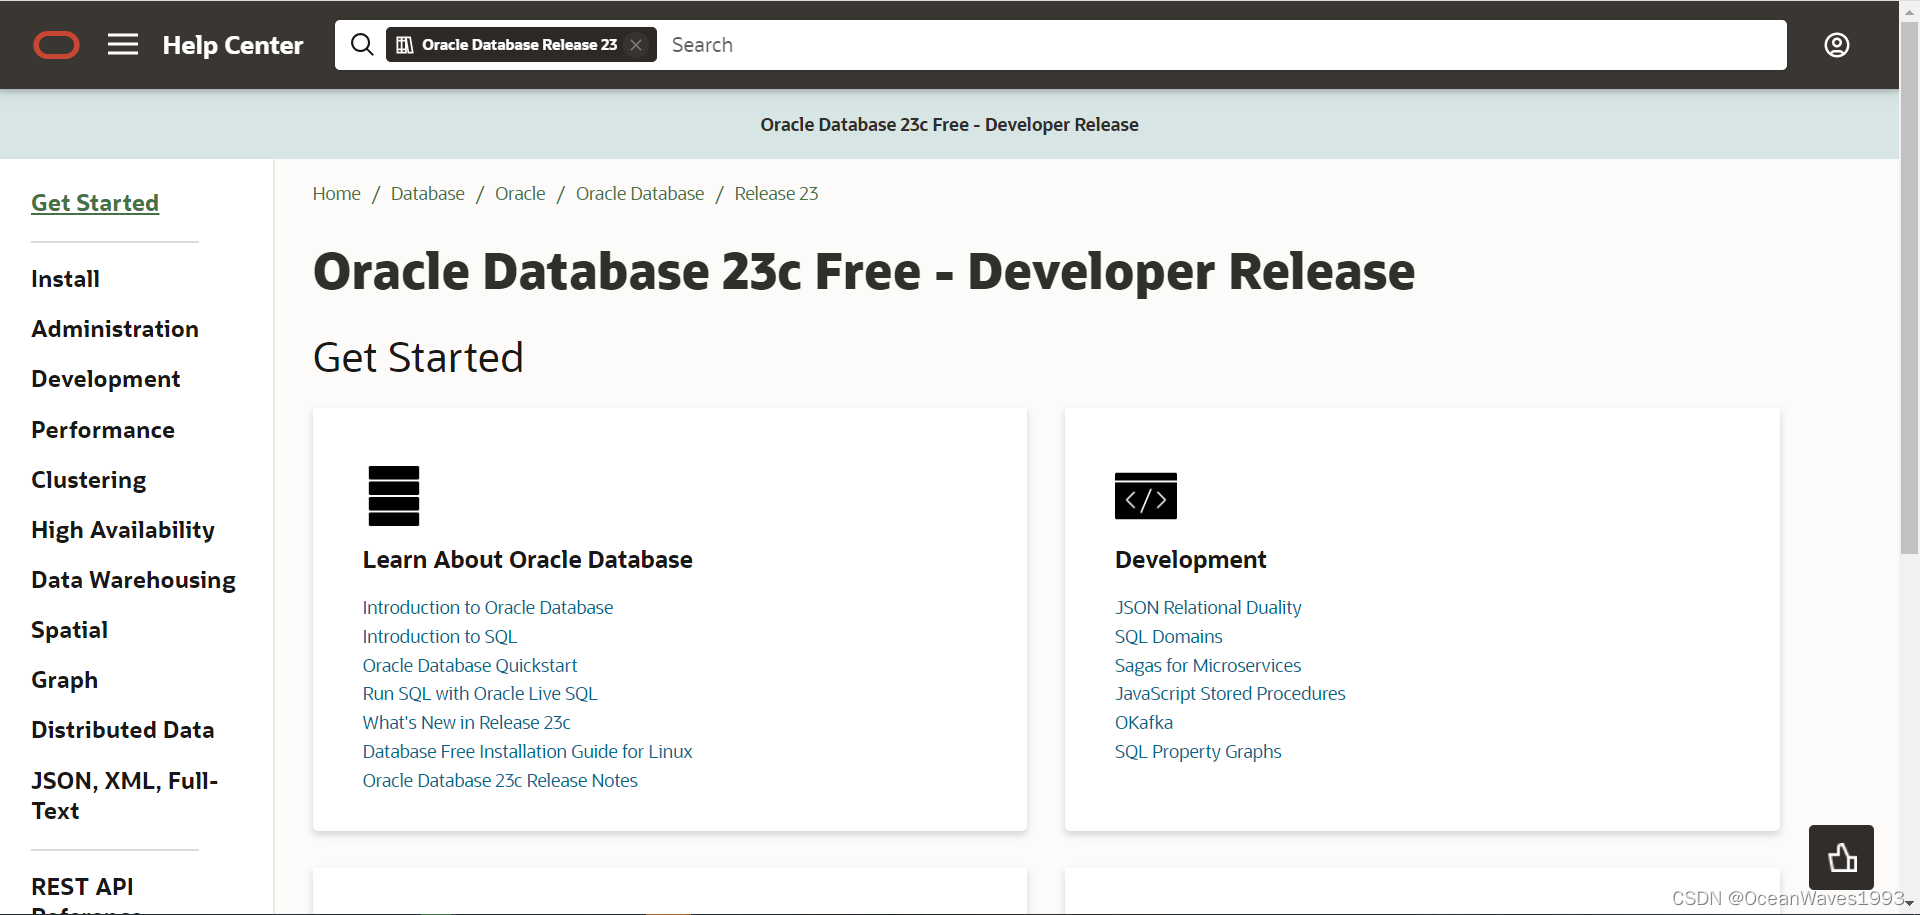Go to Release 23 breadcrumb

tap(776, 194)
